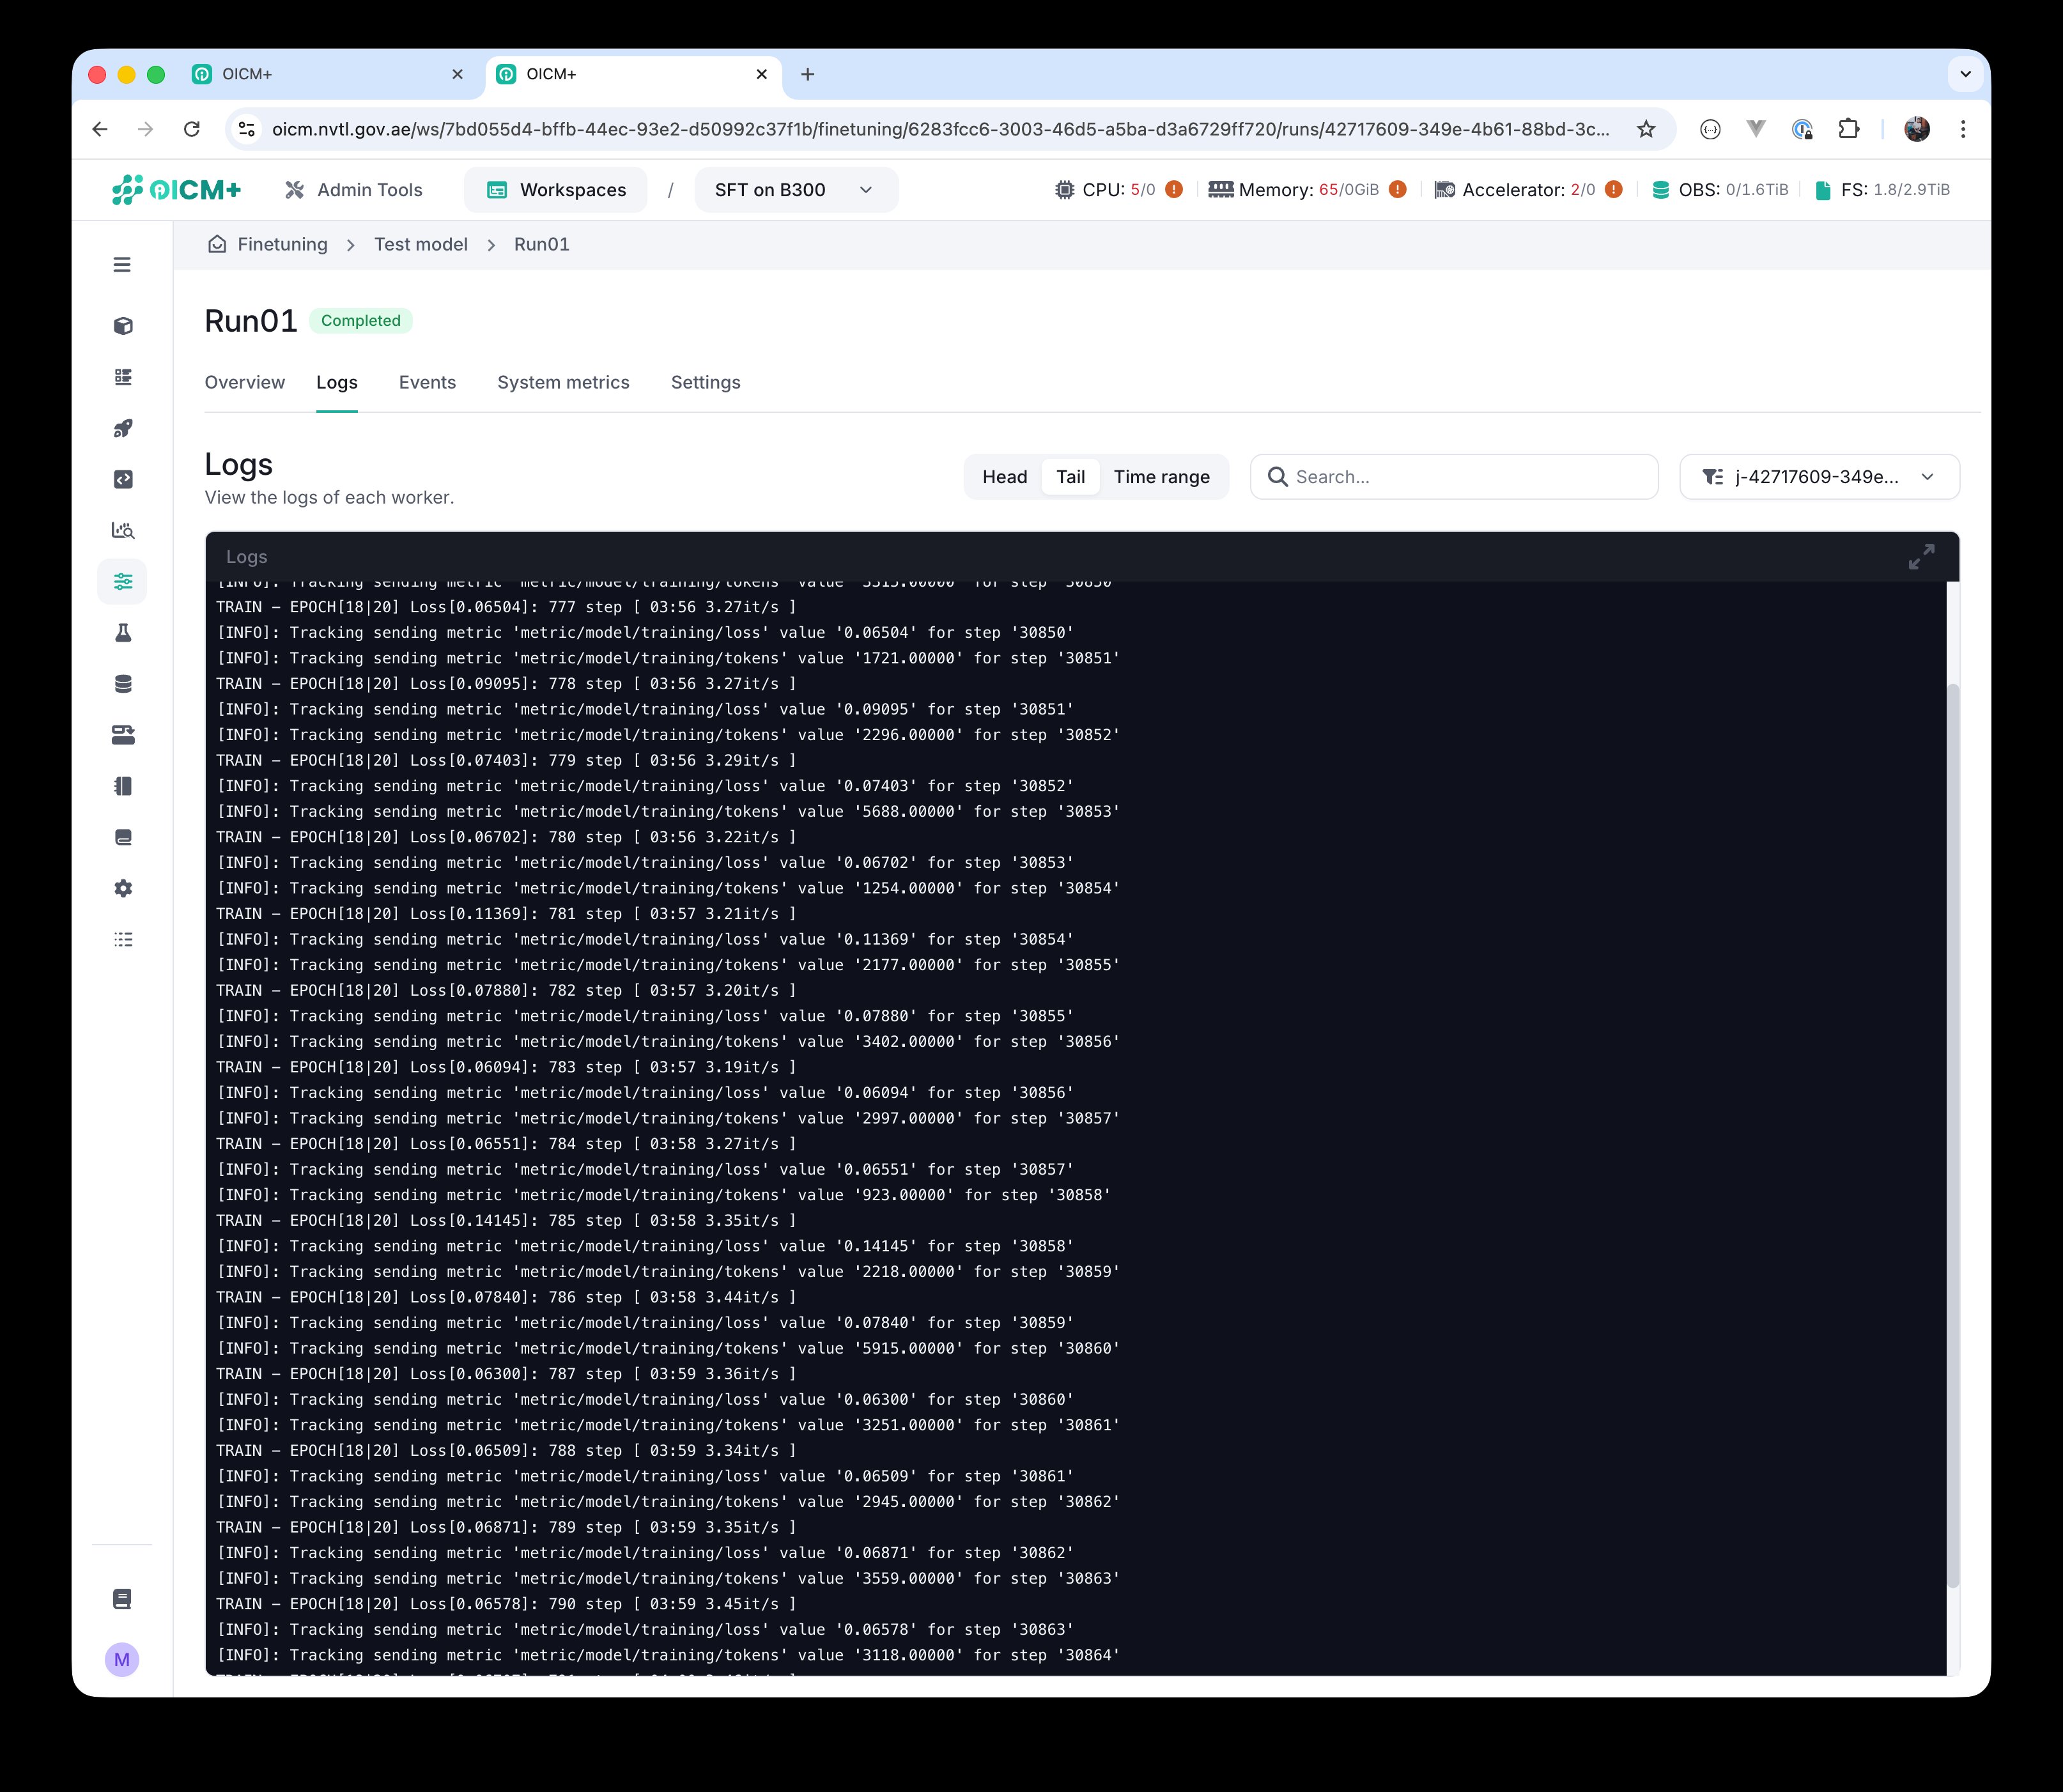Image resolution: width=2063 pixels, height=1792 pixels.
Task: Open the chart magnifier icon in the sidebar
Action: click(123, 531)
